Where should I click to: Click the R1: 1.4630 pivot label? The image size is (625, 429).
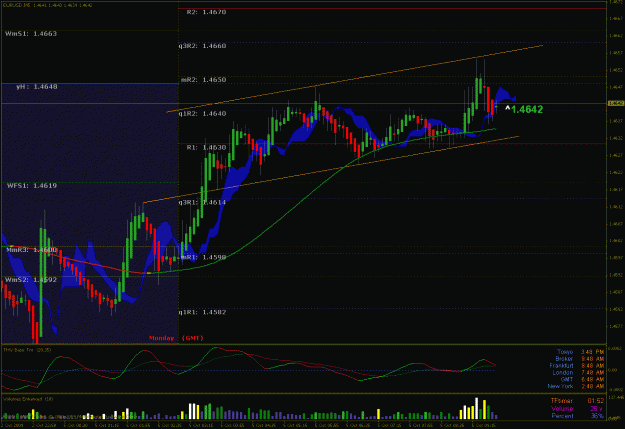point(206,148)
